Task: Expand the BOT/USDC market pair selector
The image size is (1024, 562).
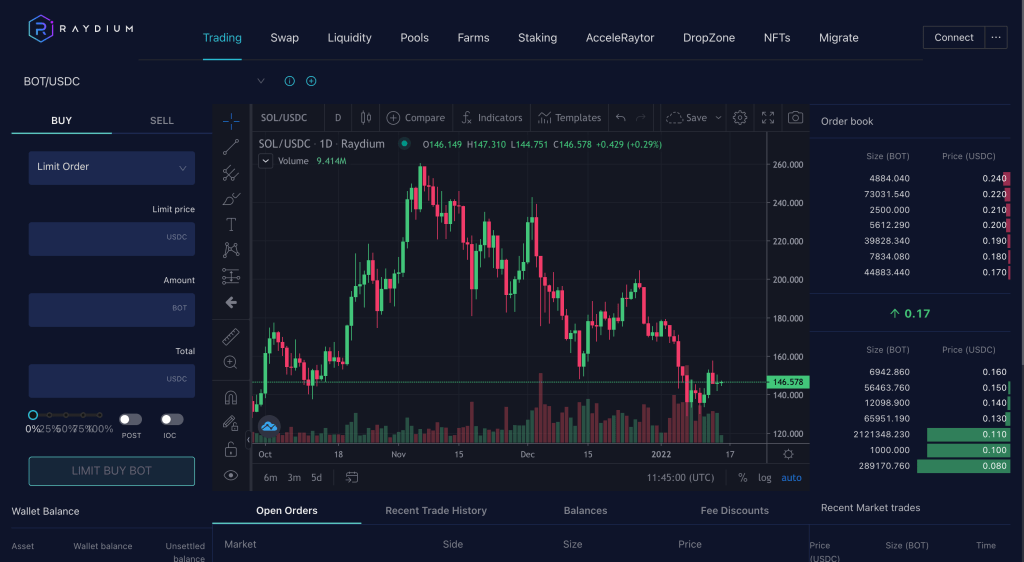Action: pos(260,81)
